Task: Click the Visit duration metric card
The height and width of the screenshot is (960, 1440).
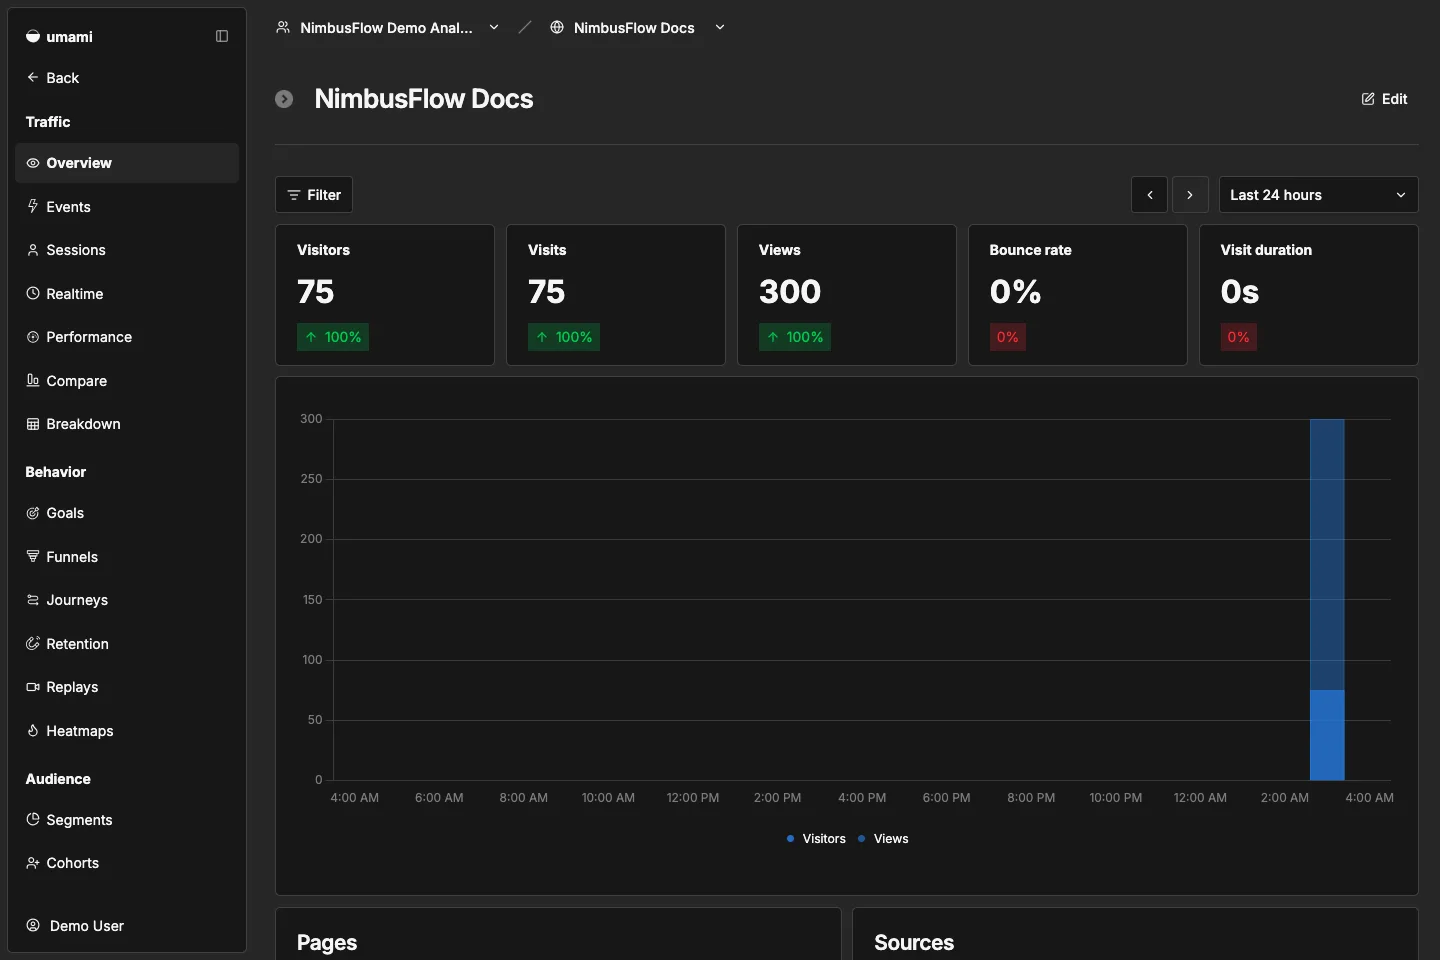Action: (x=1309, y=295)
